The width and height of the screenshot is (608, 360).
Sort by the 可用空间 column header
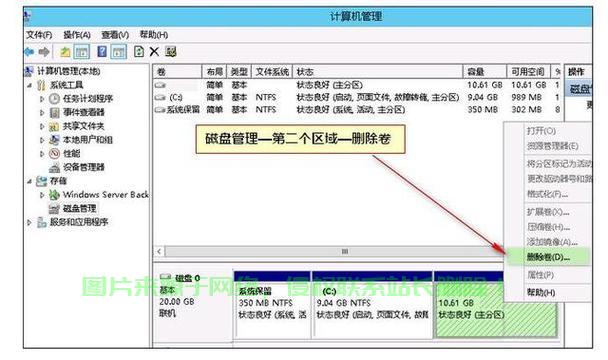click(x=529, y=72)
